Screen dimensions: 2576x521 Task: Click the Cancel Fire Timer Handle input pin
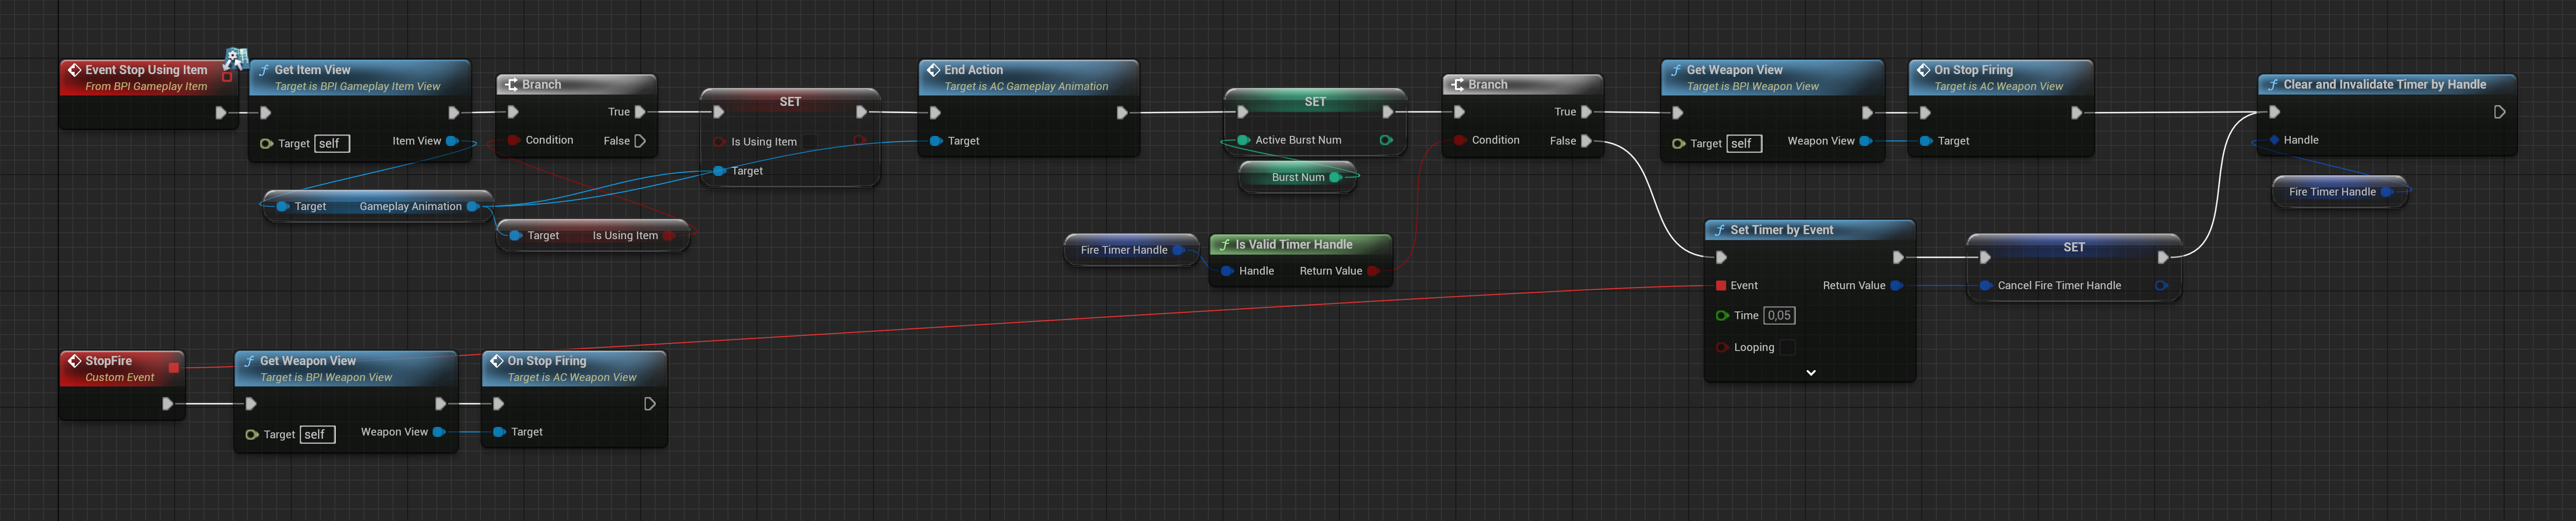pos(1985,286)
